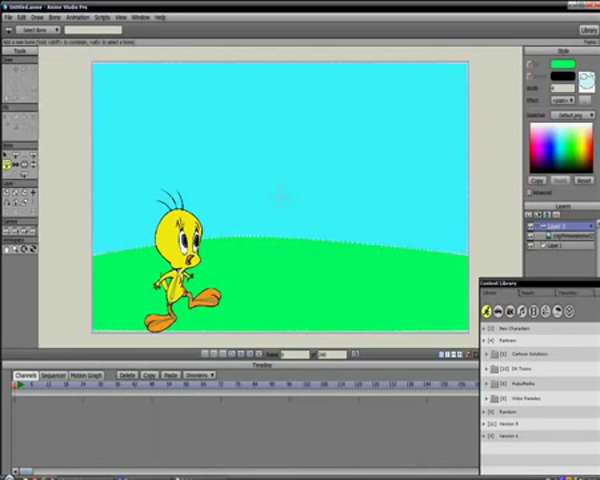Click the music note Audio icon in Content Library
This screenshot has width=600, height=480.
pyautogui.click(x=522, y=311)
